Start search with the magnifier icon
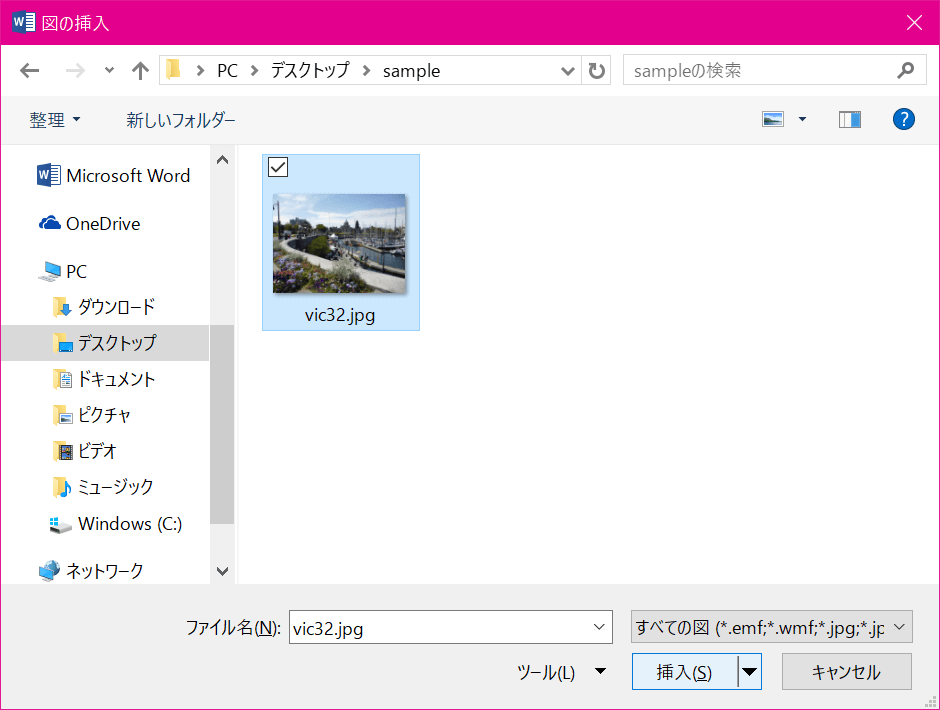Screen dimensions: 940x710 point(905,70)
